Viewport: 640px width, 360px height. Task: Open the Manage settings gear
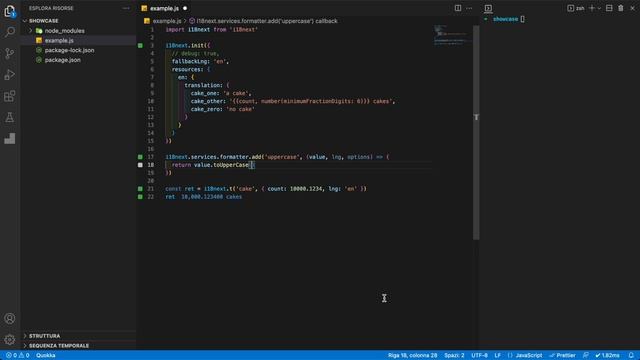[x=9, y=339]
